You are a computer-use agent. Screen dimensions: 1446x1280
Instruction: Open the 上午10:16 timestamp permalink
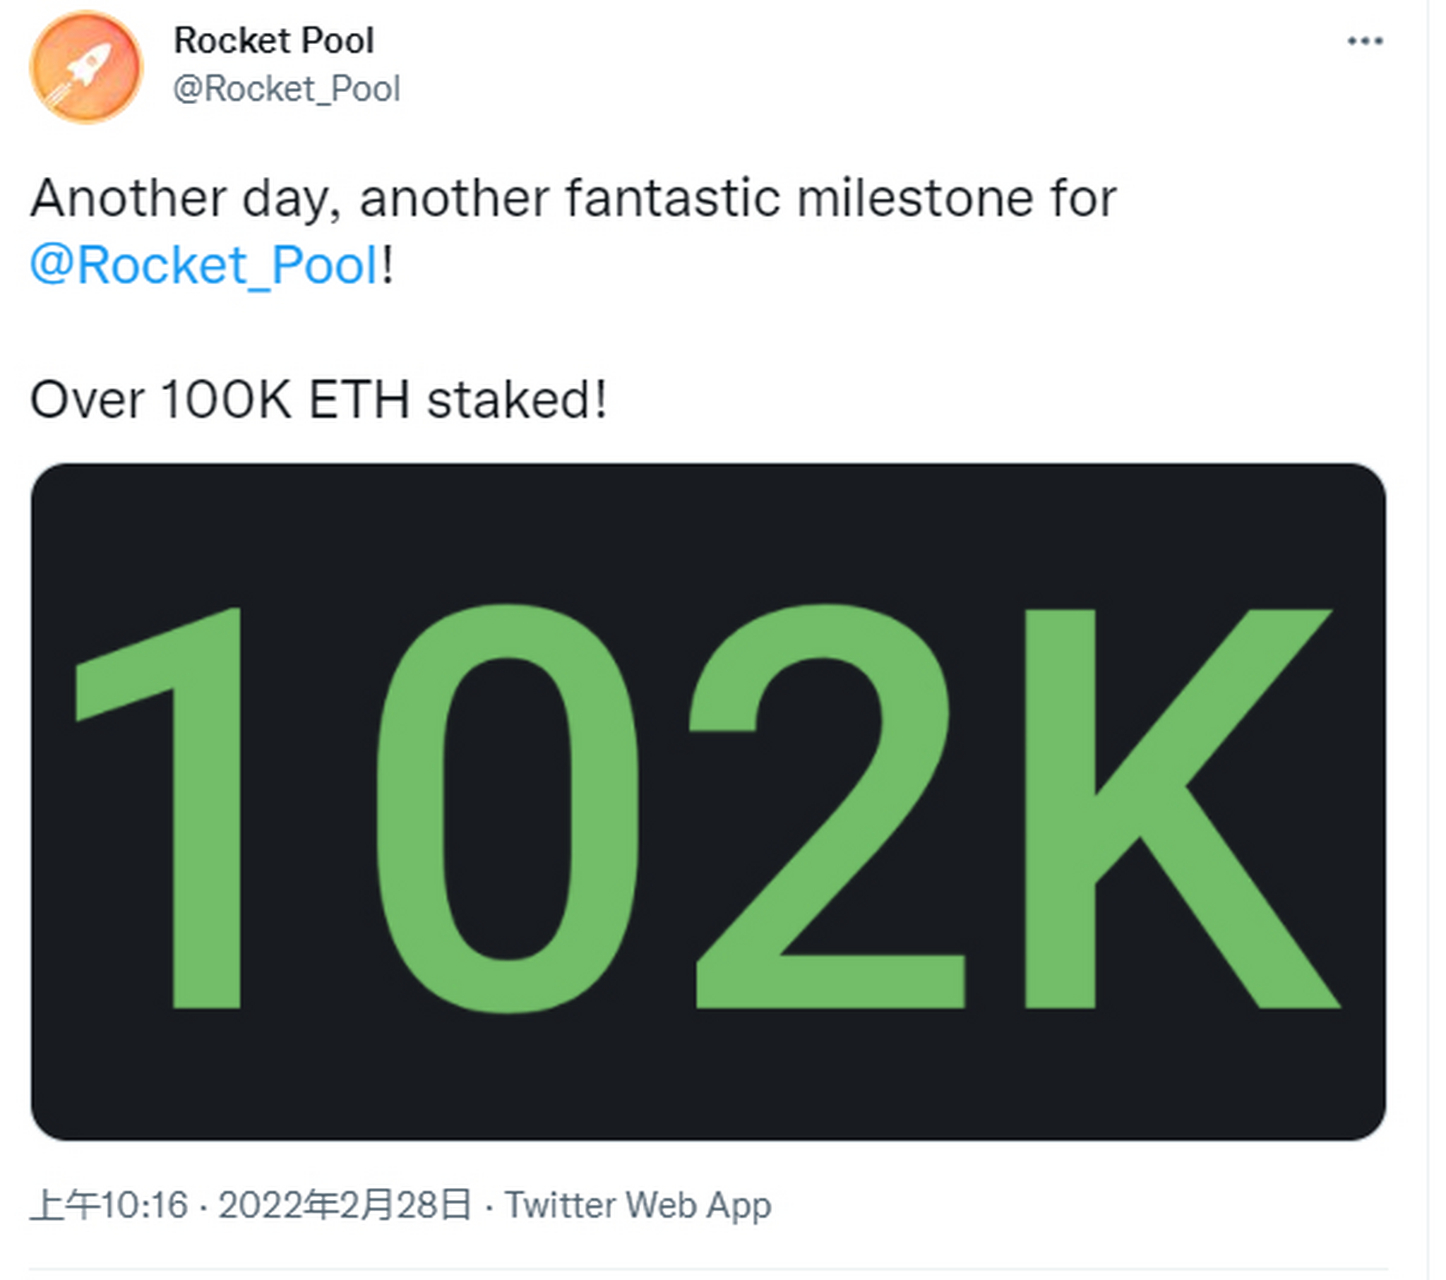pyautogui.click(x=109, y=1205)
